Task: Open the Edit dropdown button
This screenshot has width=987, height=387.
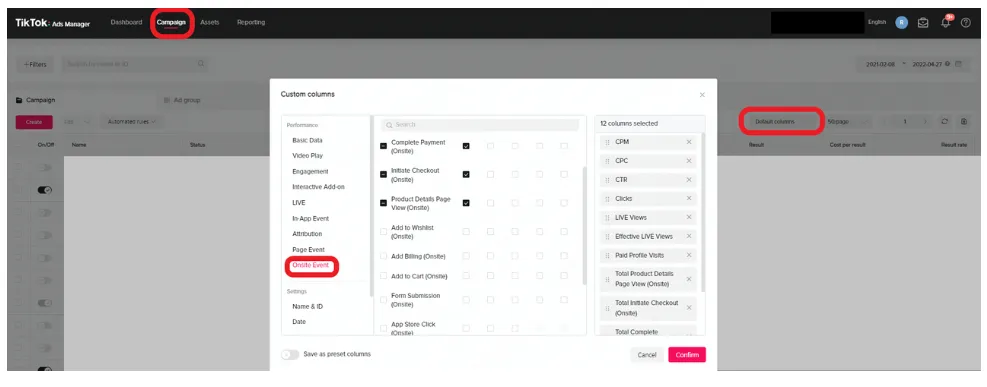Action: point(77,121)
